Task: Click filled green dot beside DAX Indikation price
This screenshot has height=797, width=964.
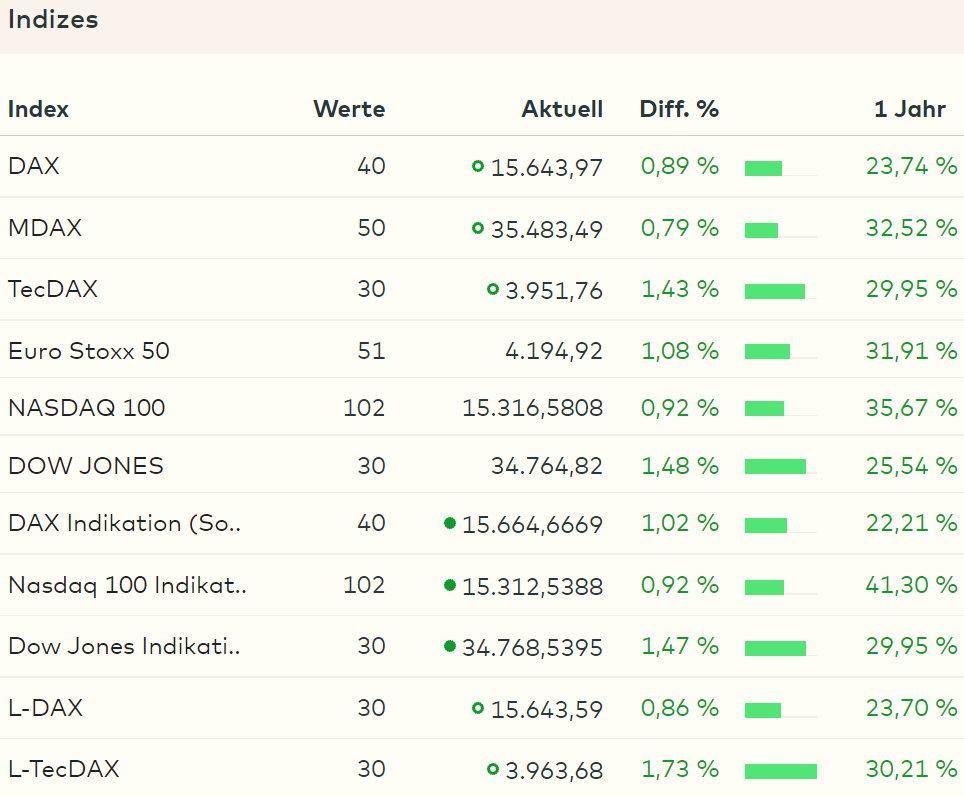Action: 449,523
